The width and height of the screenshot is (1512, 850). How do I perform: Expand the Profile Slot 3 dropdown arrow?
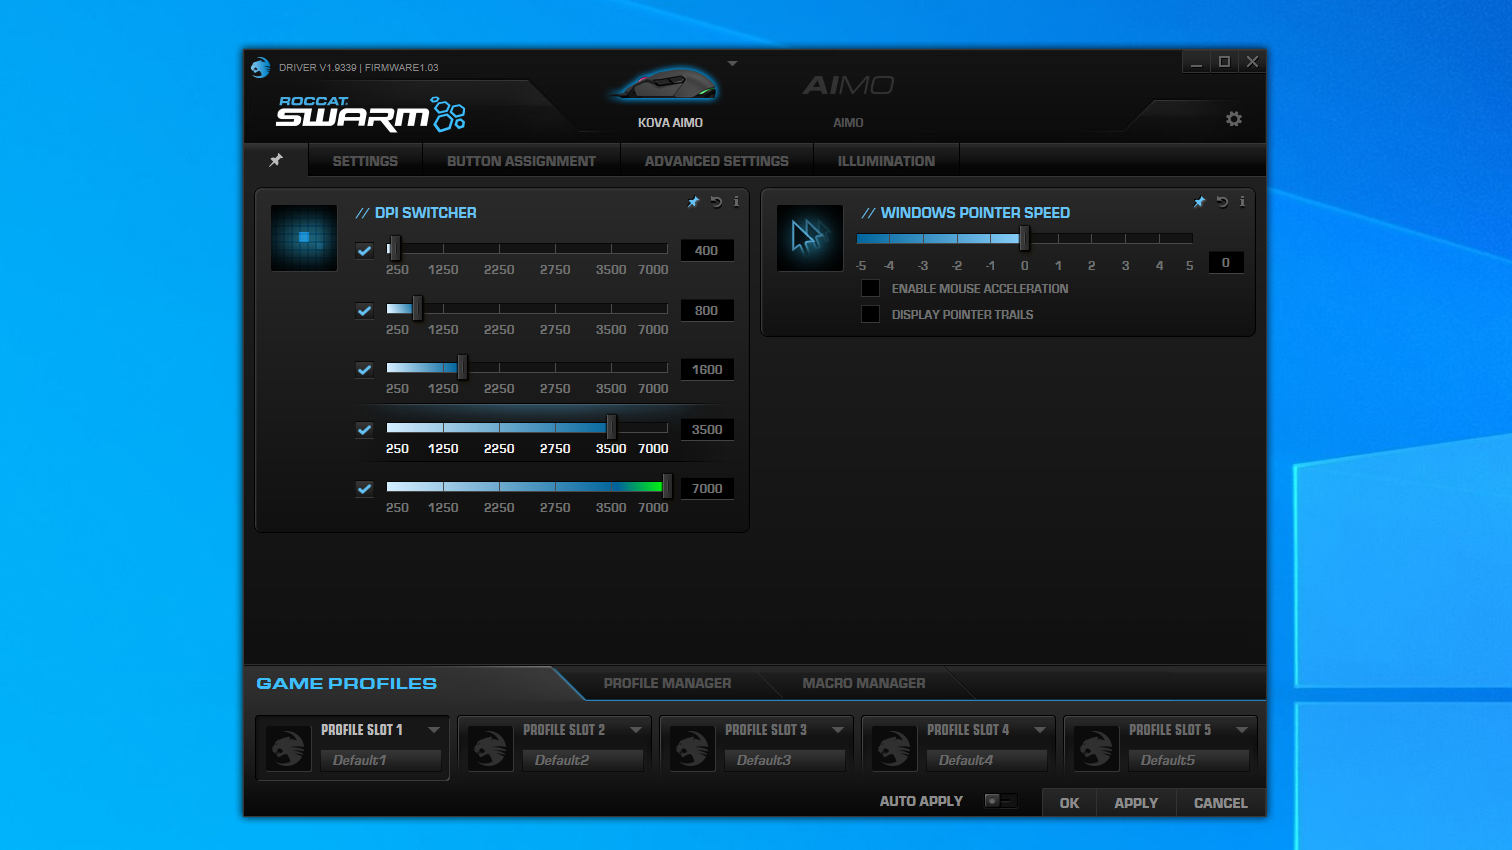[838, 730]
